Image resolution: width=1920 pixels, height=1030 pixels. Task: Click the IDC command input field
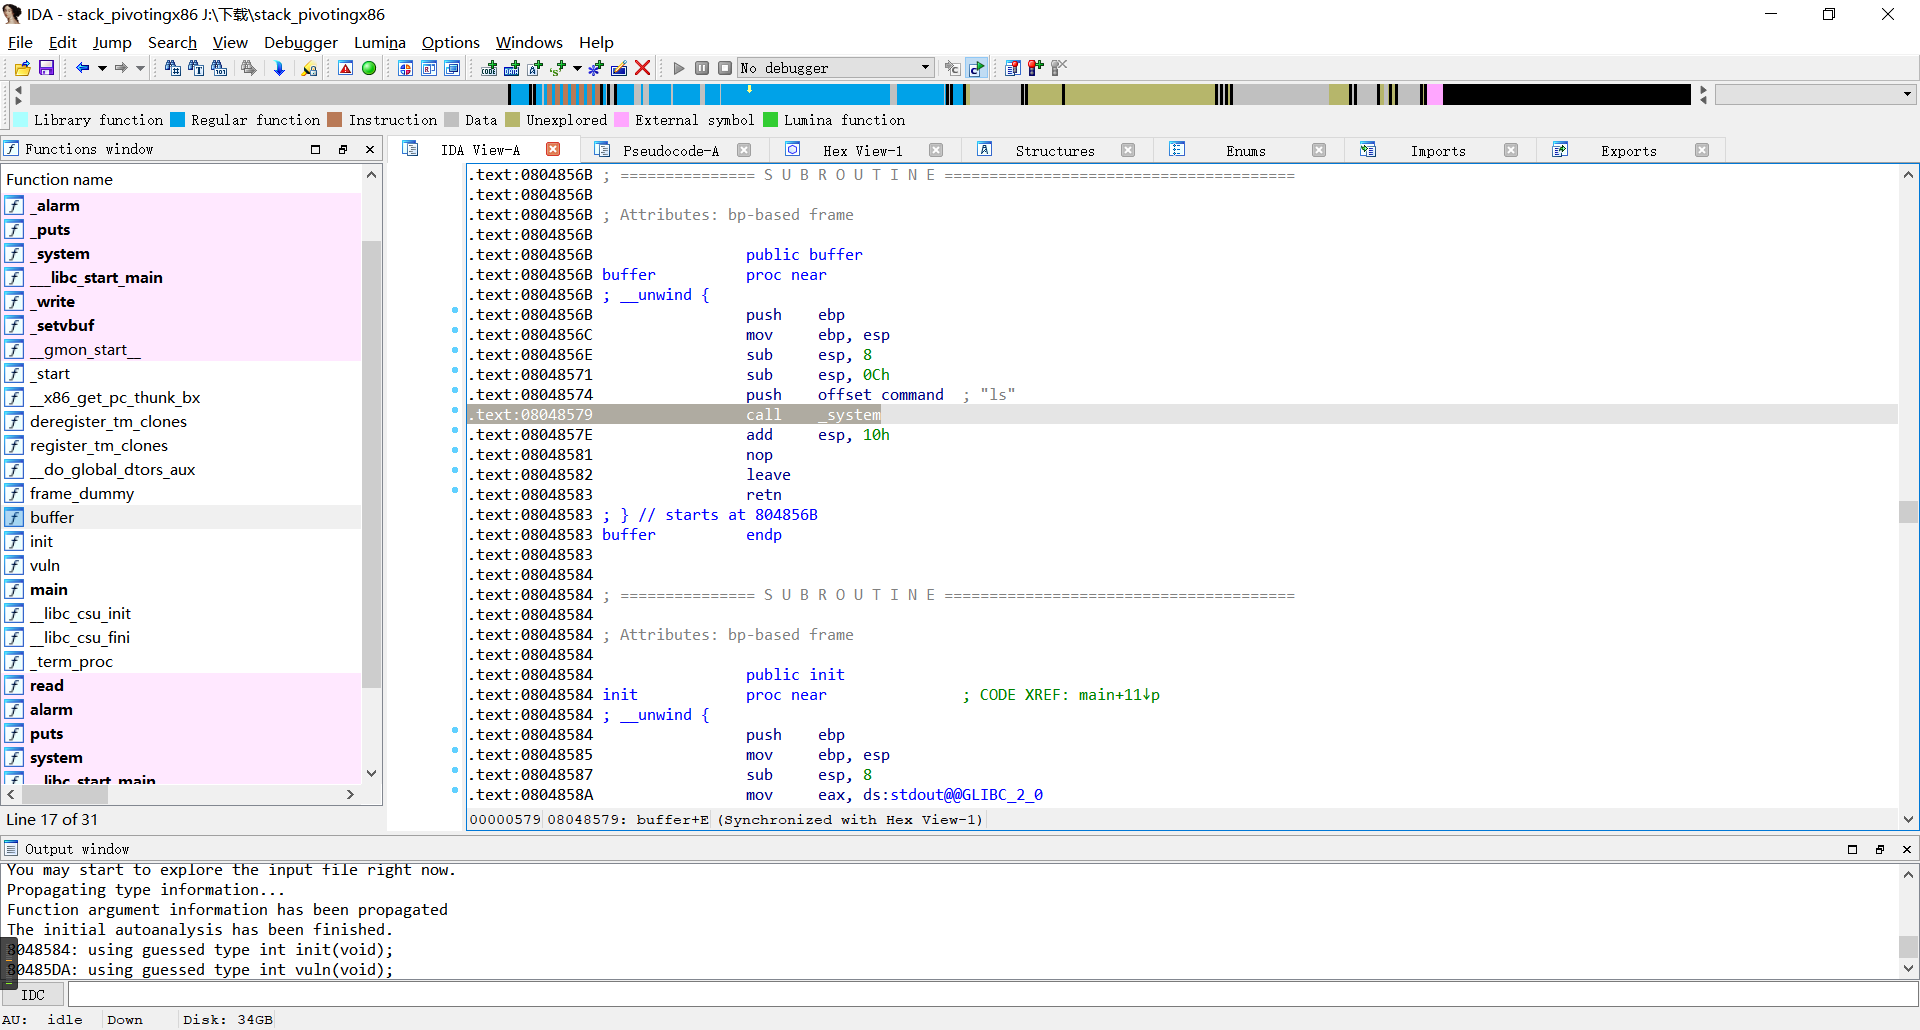tap(990, 995)
